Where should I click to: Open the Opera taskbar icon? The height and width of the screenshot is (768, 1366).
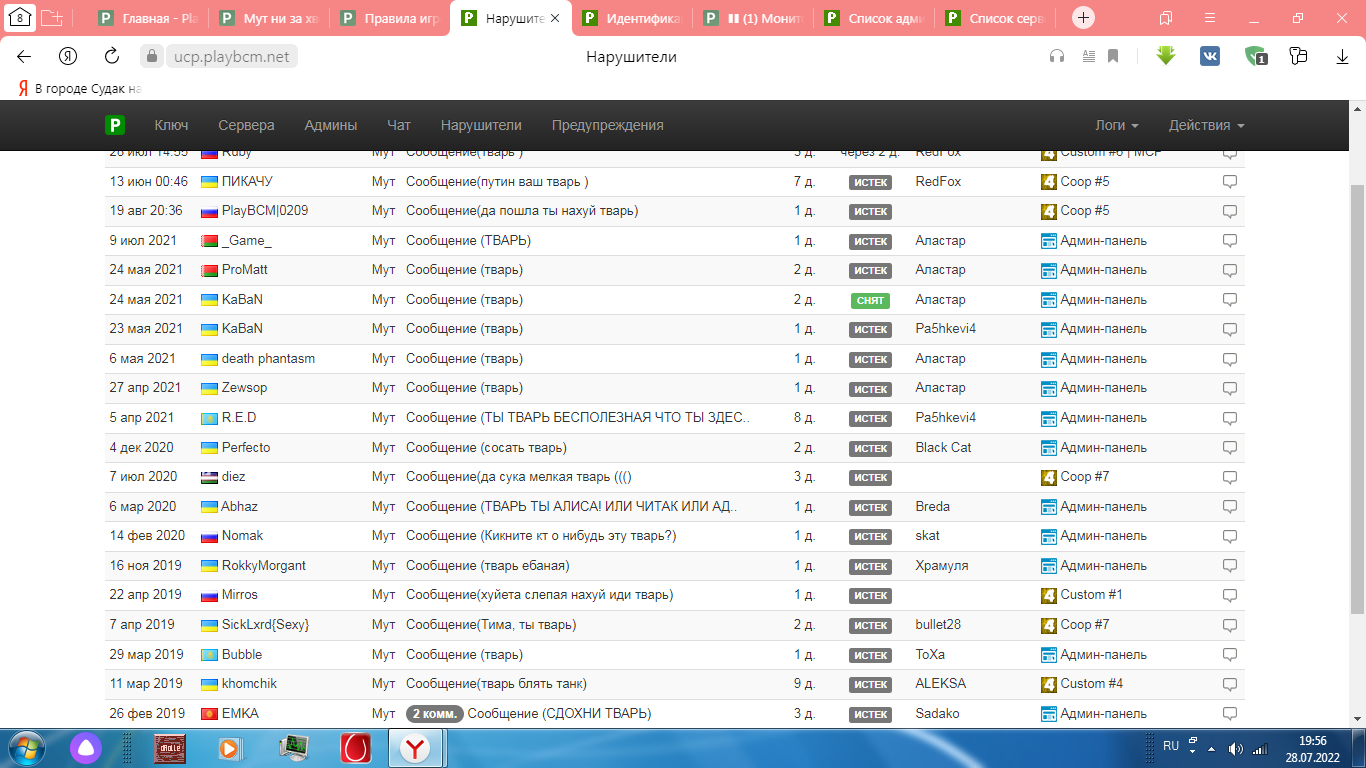355,748
